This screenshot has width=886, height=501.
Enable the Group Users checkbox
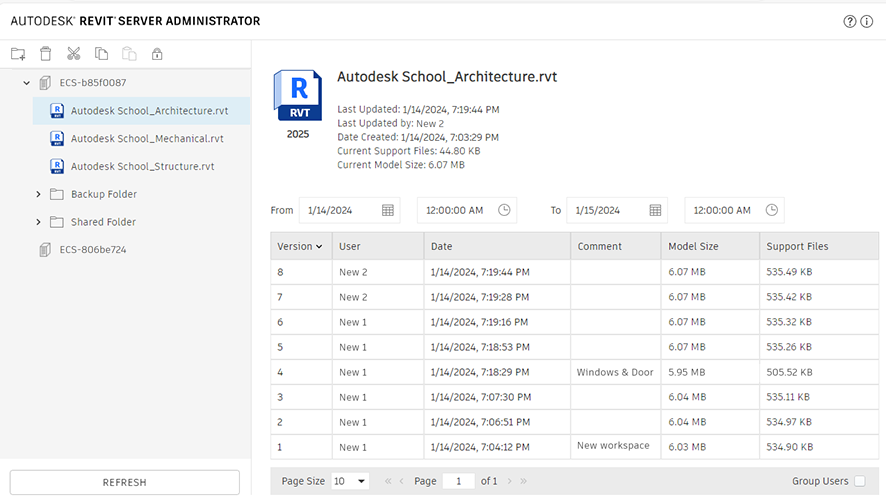click(859, 481)
